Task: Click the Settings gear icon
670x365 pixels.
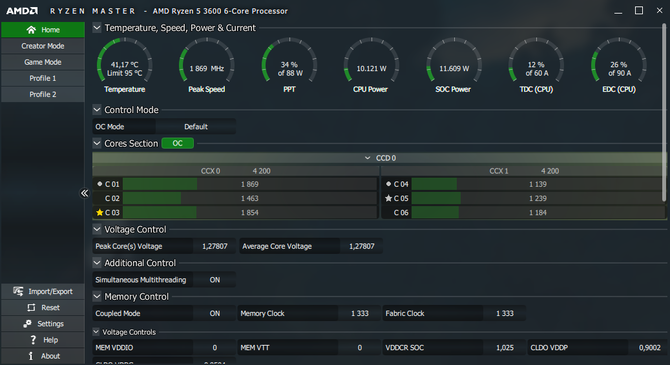Action: (x=27, y=324)
